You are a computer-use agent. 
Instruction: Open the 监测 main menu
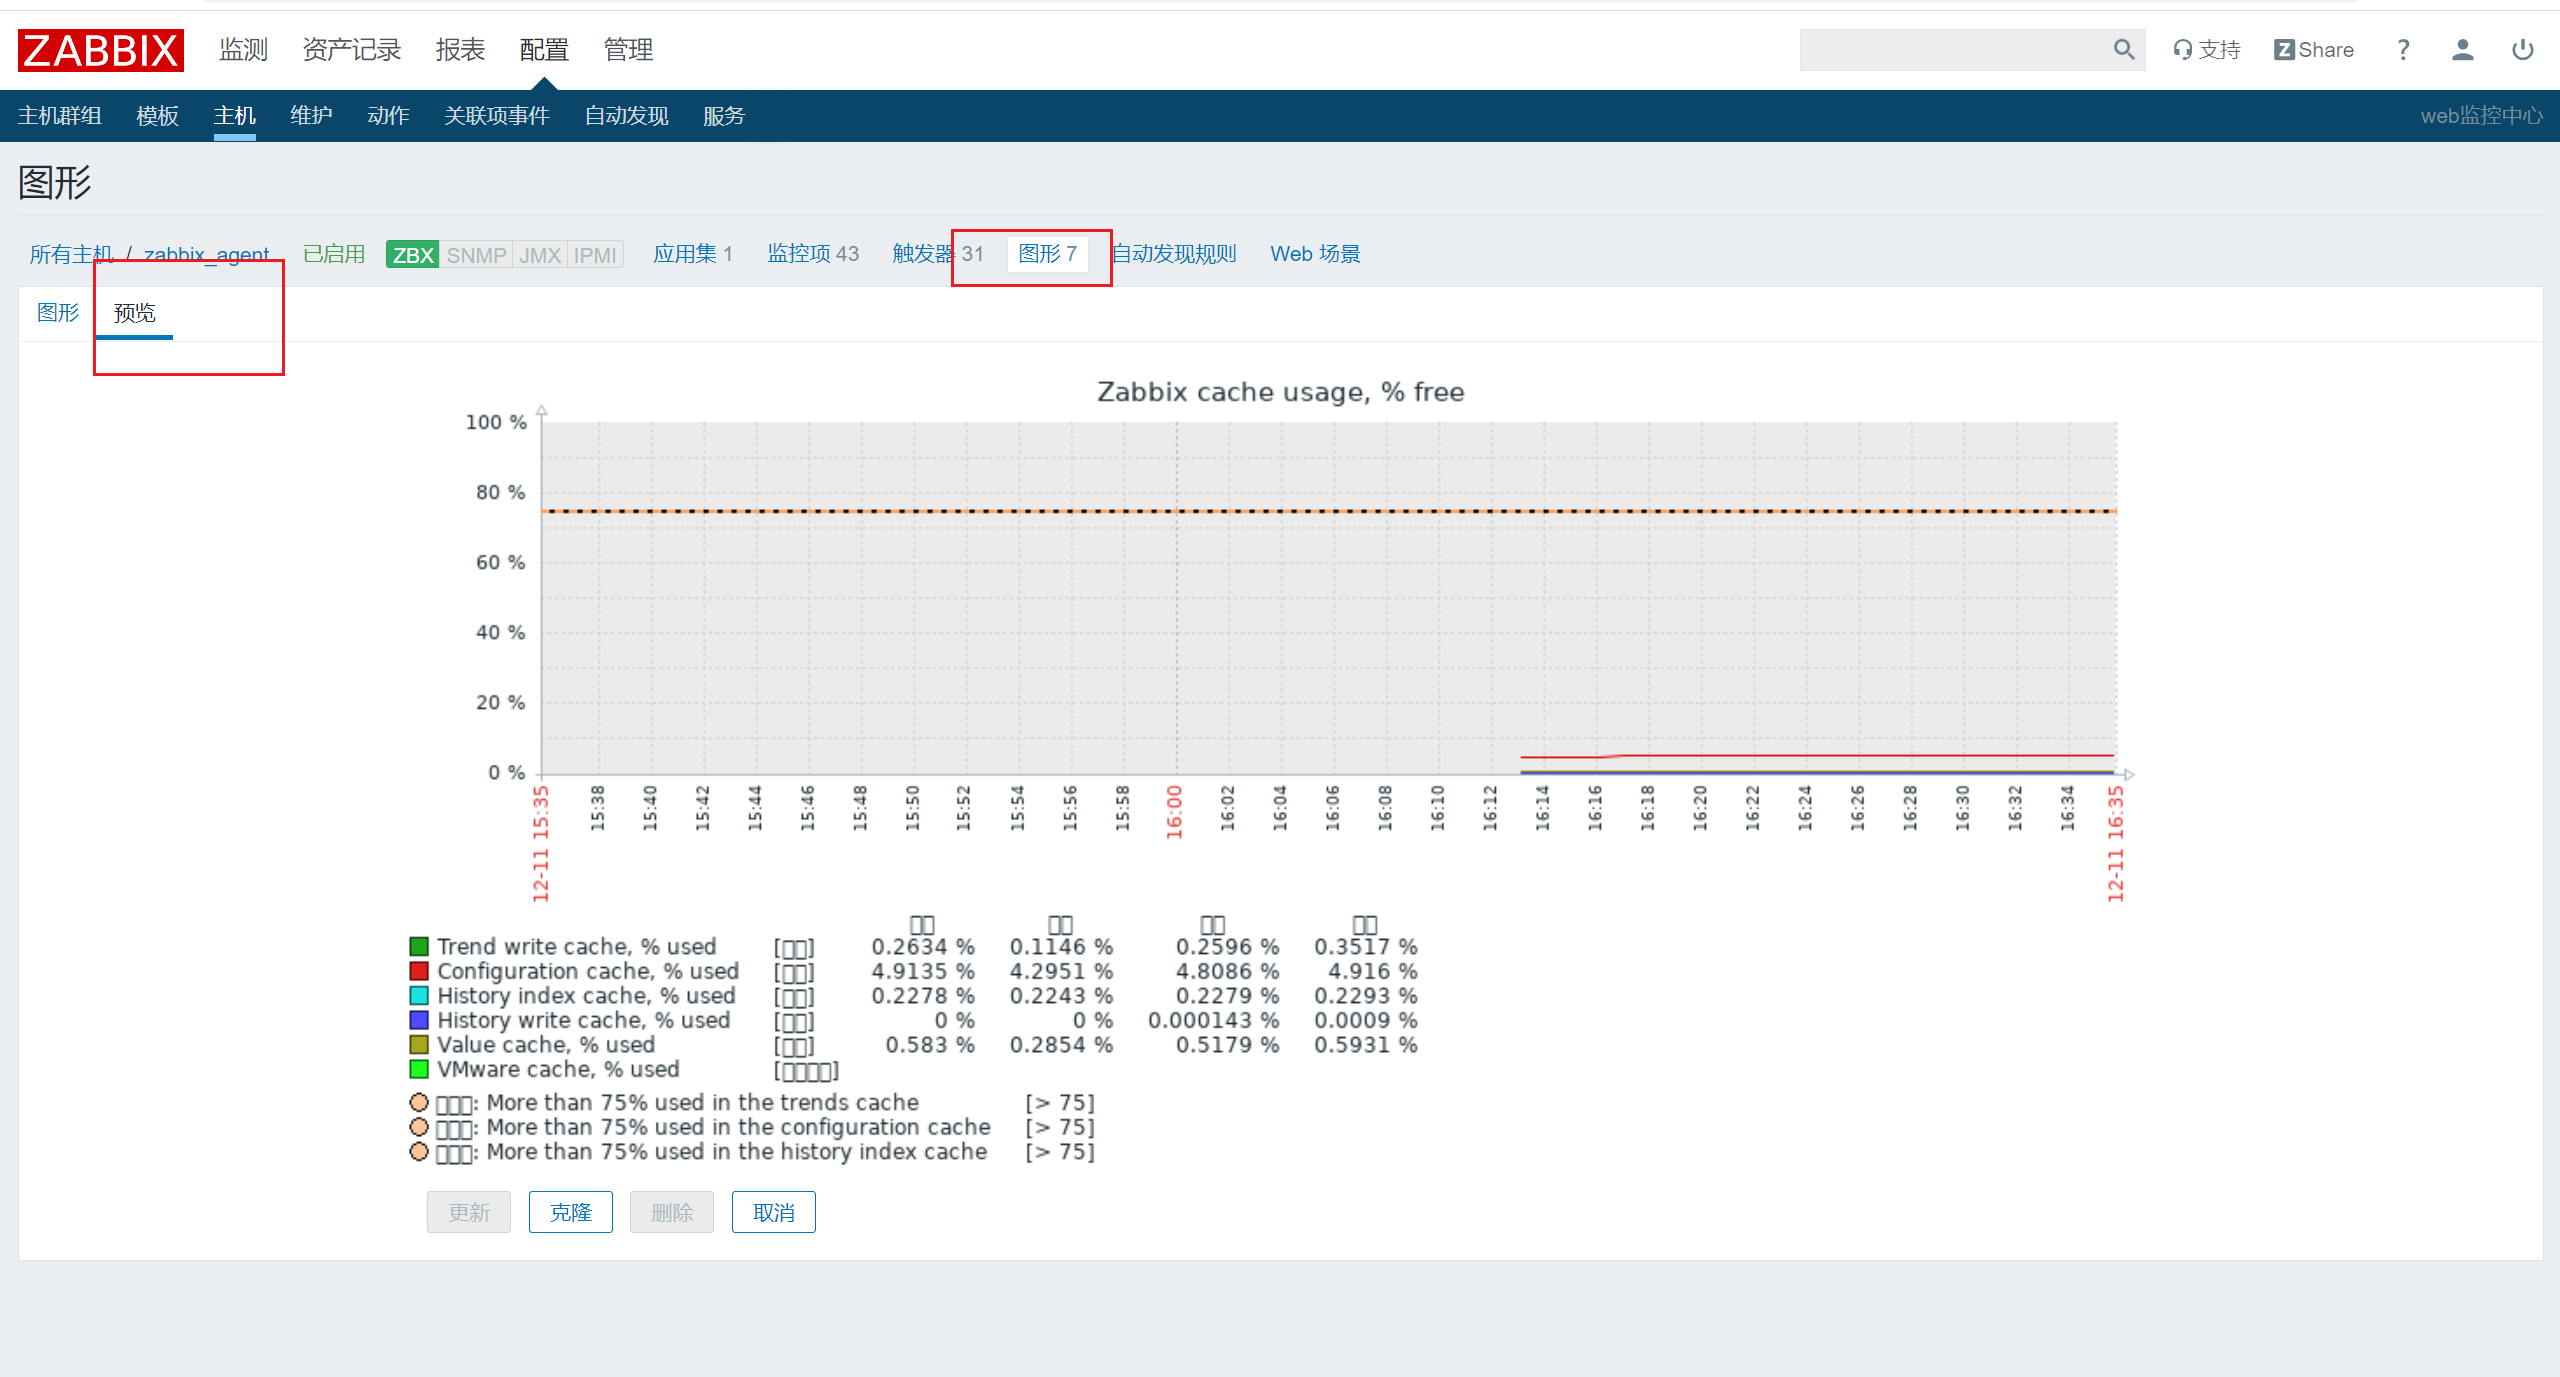click(244, 50)
